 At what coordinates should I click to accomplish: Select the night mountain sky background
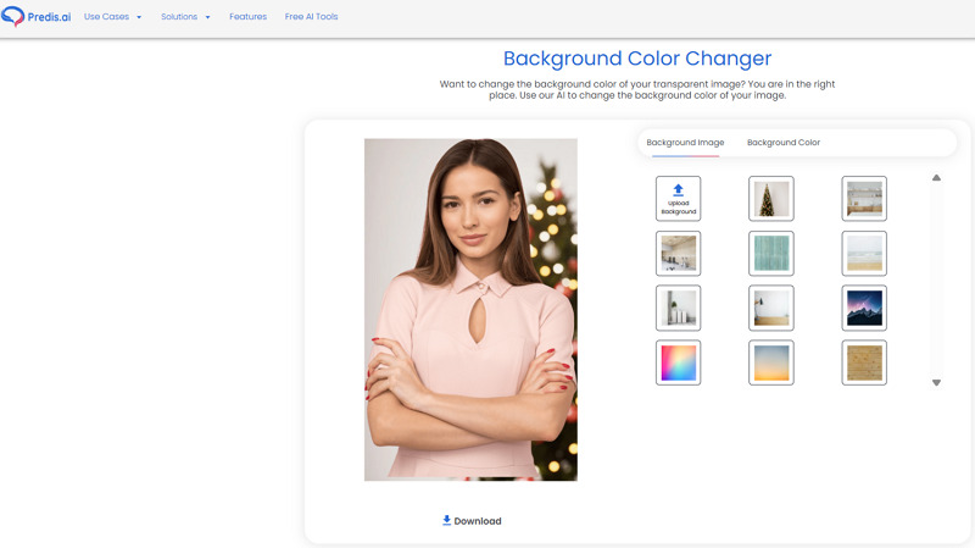864,308
